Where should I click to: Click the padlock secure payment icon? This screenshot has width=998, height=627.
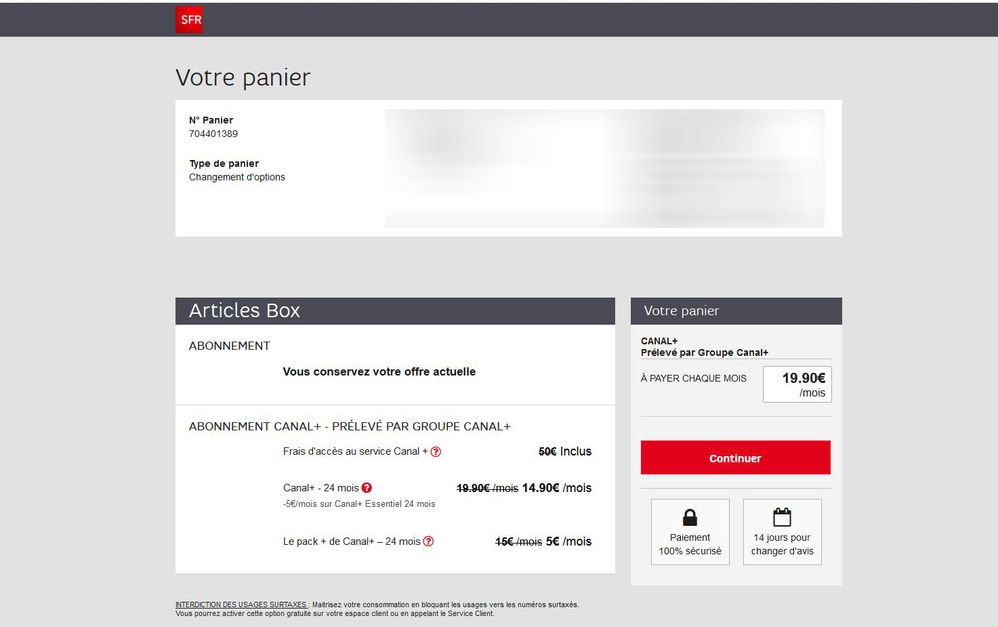[689, 517]
